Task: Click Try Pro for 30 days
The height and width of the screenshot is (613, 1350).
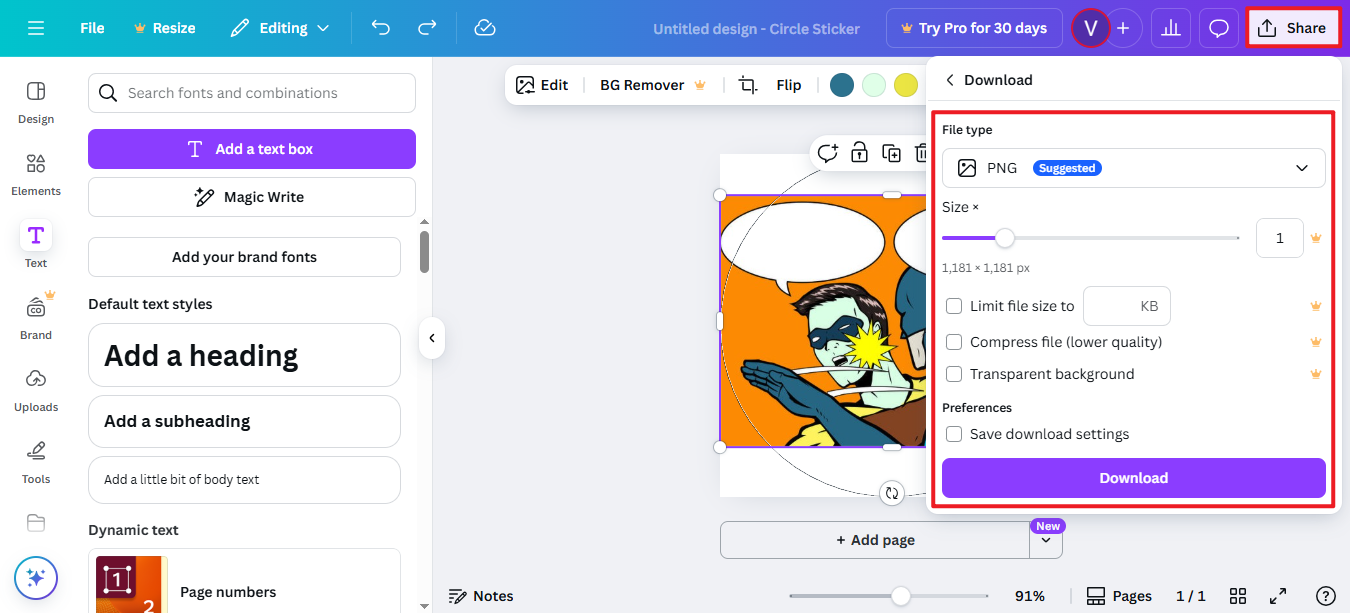Action: (x=973, y=28)
